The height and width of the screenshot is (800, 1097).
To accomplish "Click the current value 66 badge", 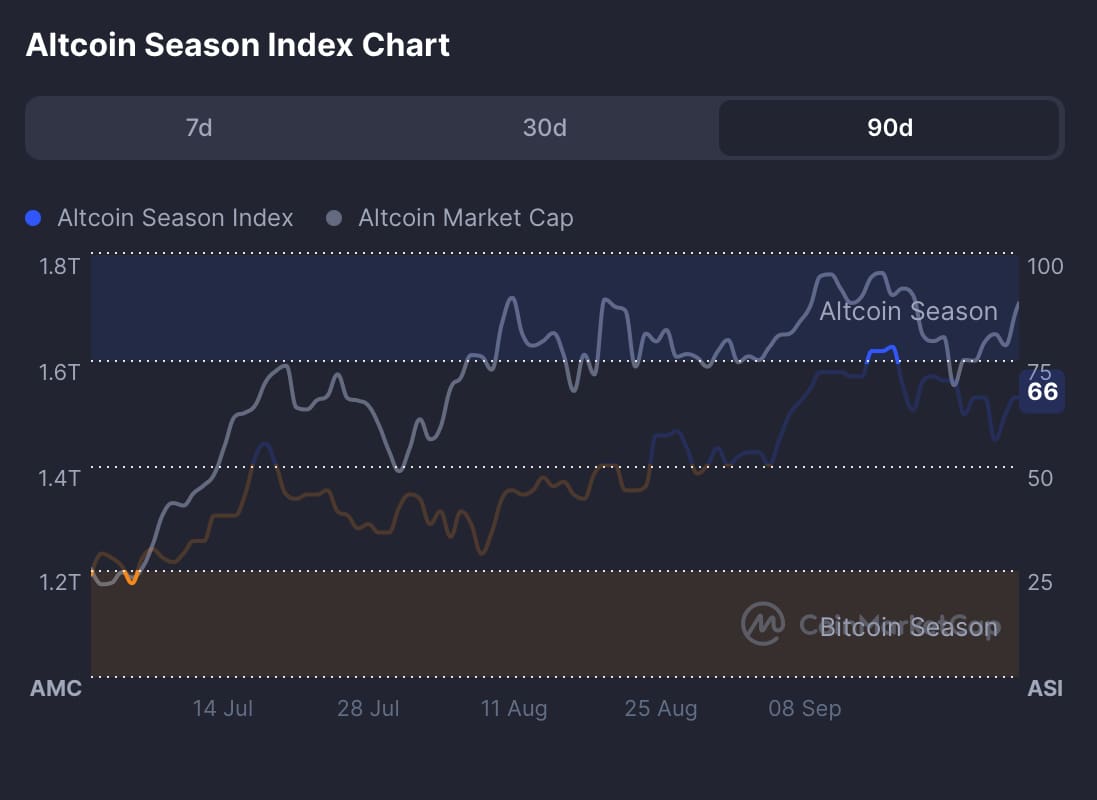I will click(x=1042, y=391).
